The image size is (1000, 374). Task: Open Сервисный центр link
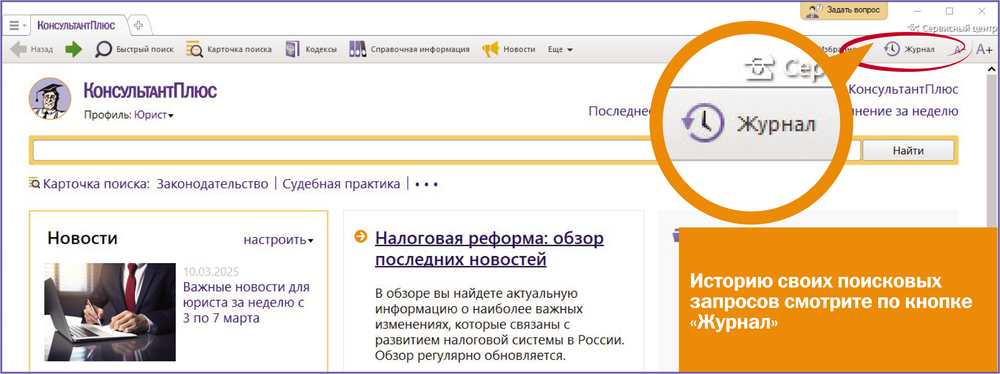coord(952,27)
